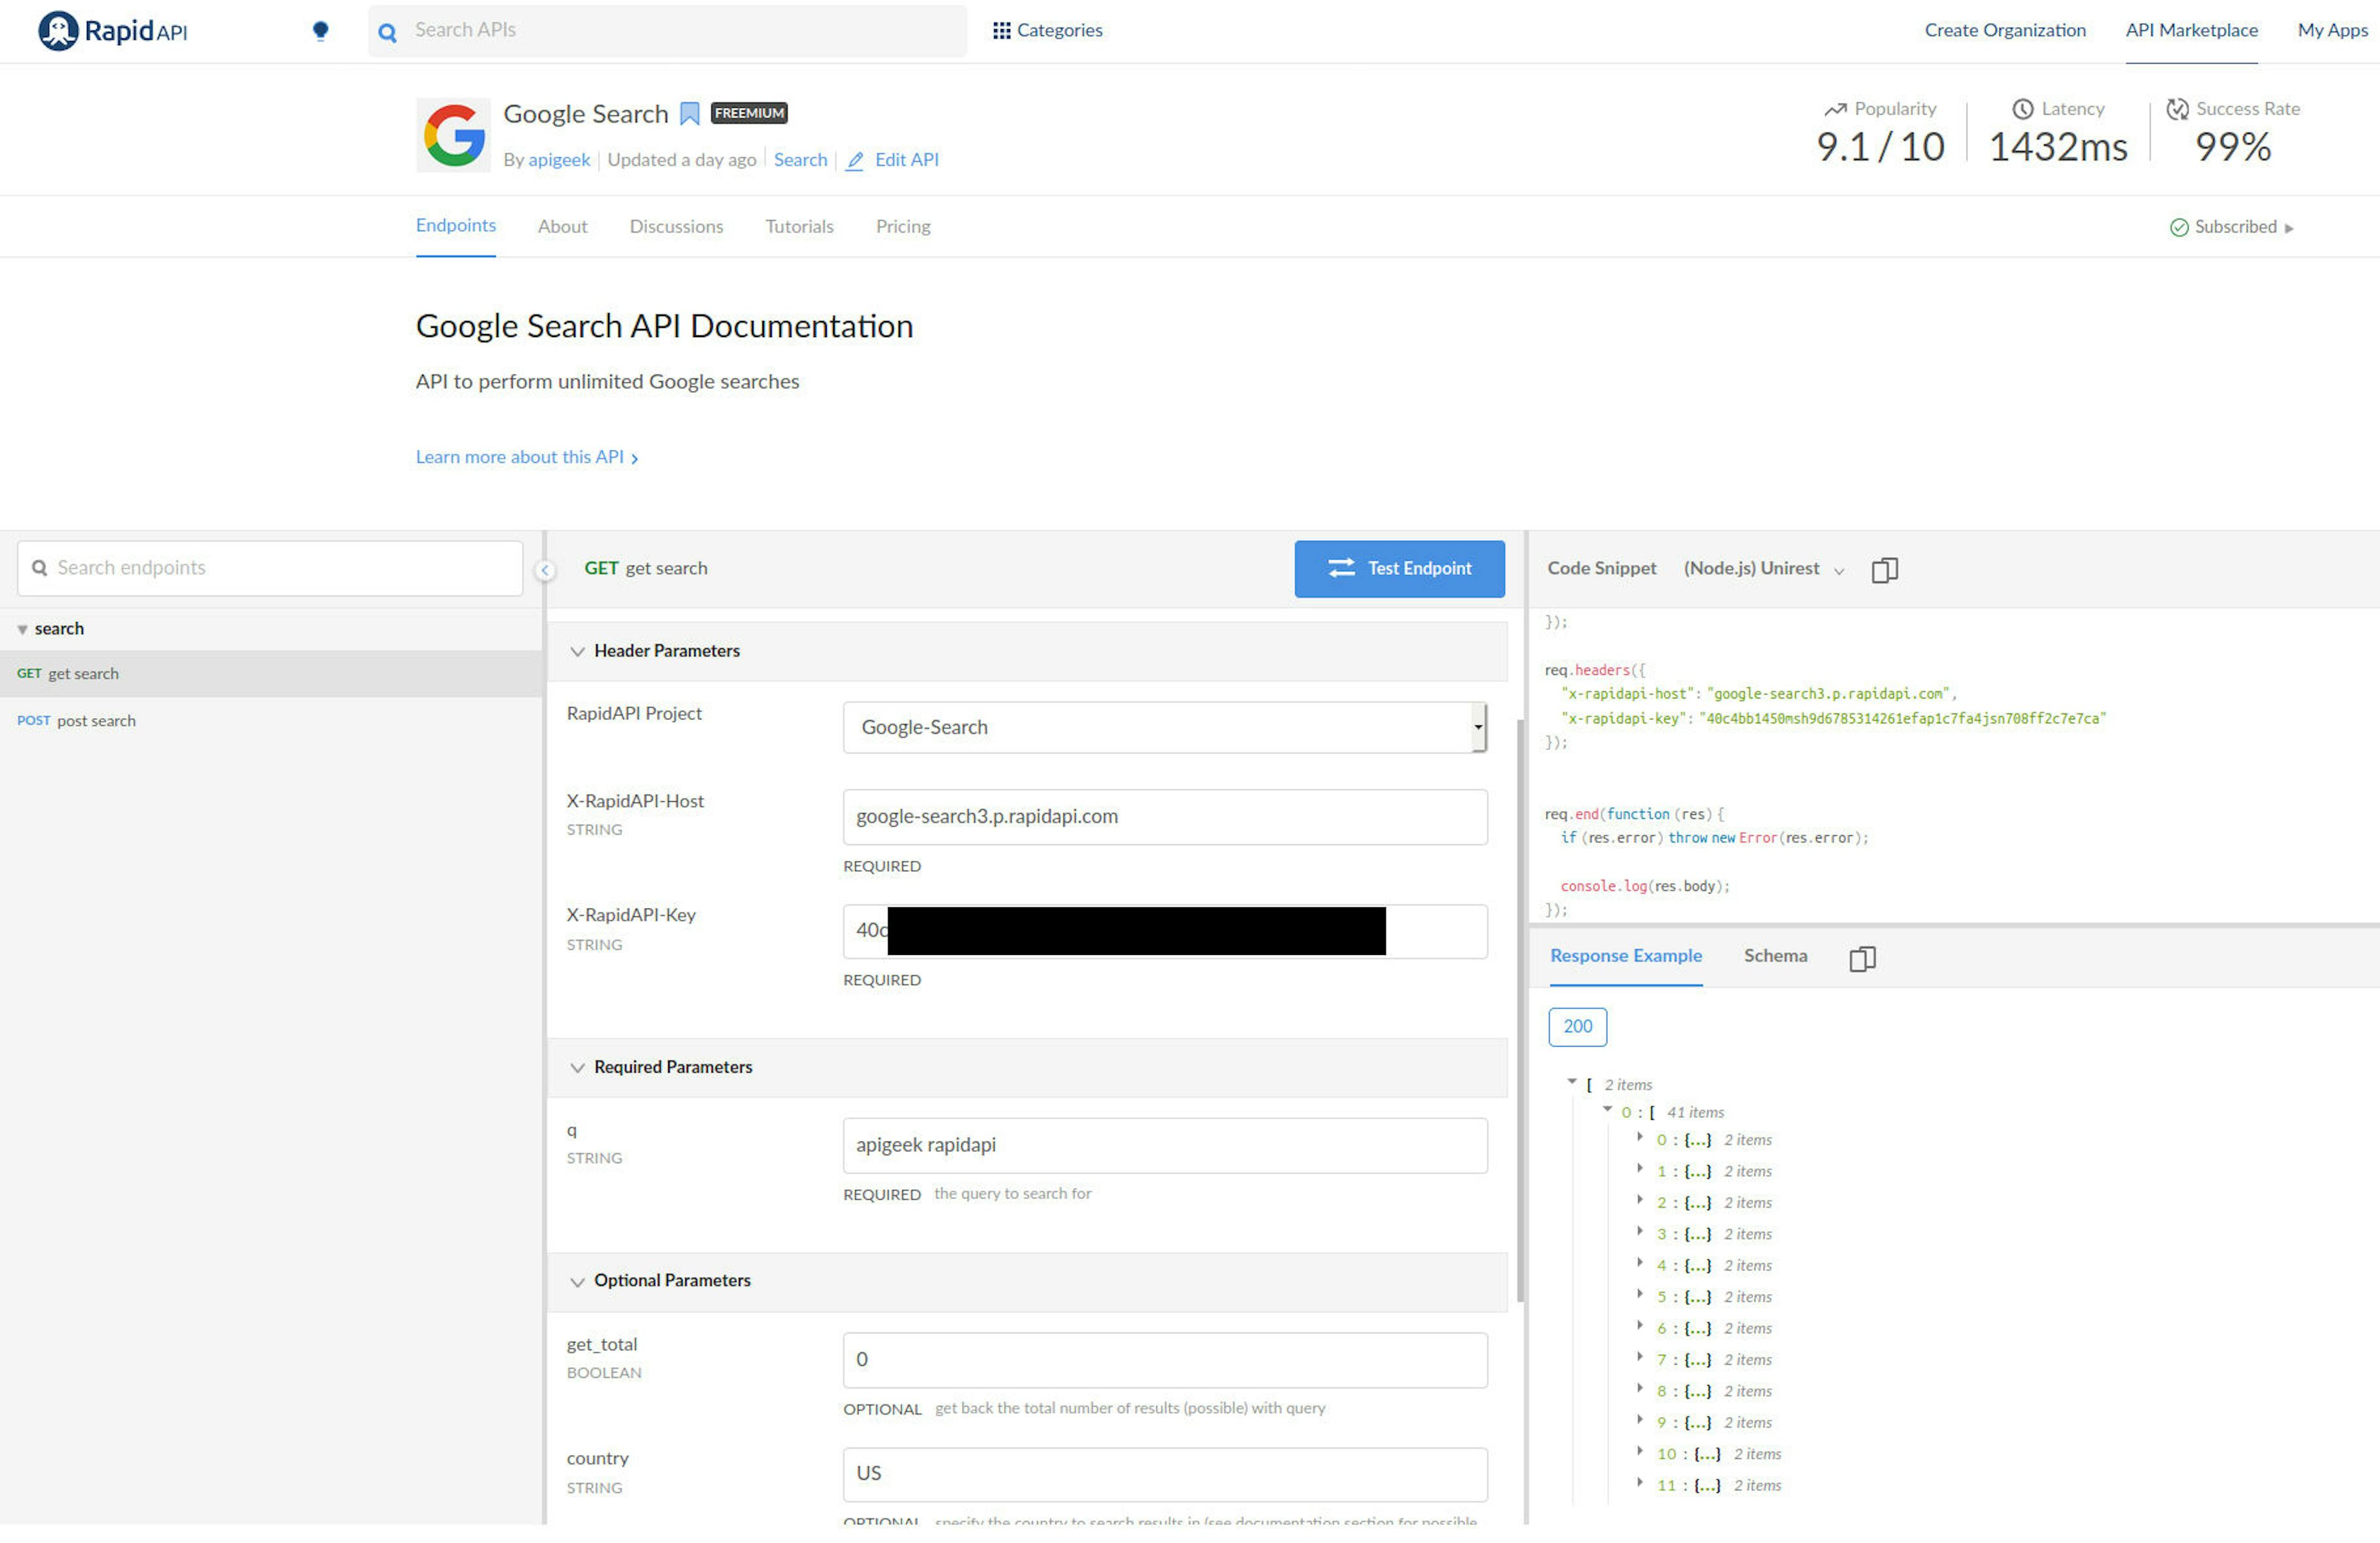Click the Search category link
This screenshot has height=1543, width=2380.
(800, 160)
